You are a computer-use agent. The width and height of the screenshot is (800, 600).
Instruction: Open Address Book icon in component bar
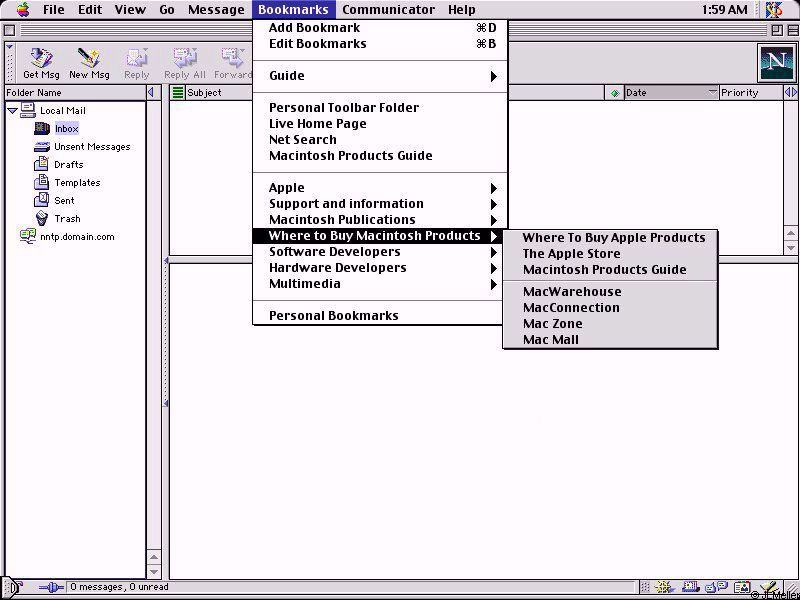click(x=742, y=587)
